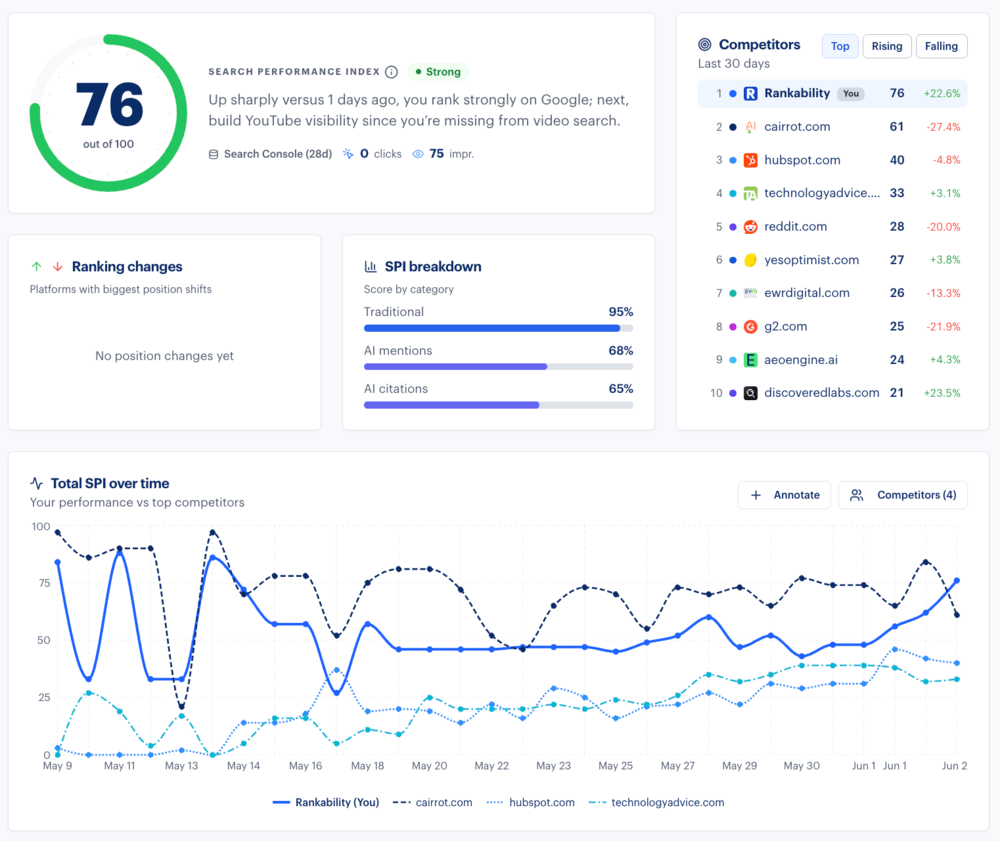Viewport: 1000px width, 841px height.
Task: Click the Total SPI over time pulse icon
Action: [x=36, y=483]
